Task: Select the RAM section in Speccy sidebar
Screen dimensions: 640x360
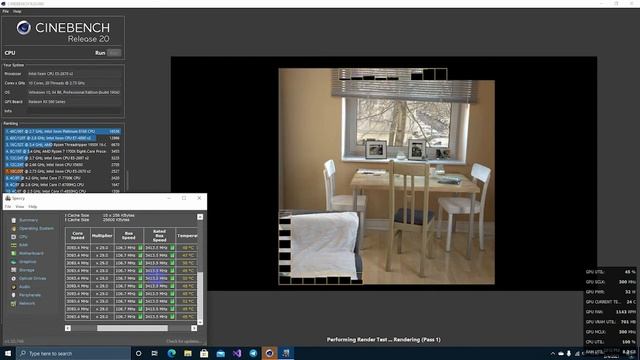Action: (x=23, y=245)
